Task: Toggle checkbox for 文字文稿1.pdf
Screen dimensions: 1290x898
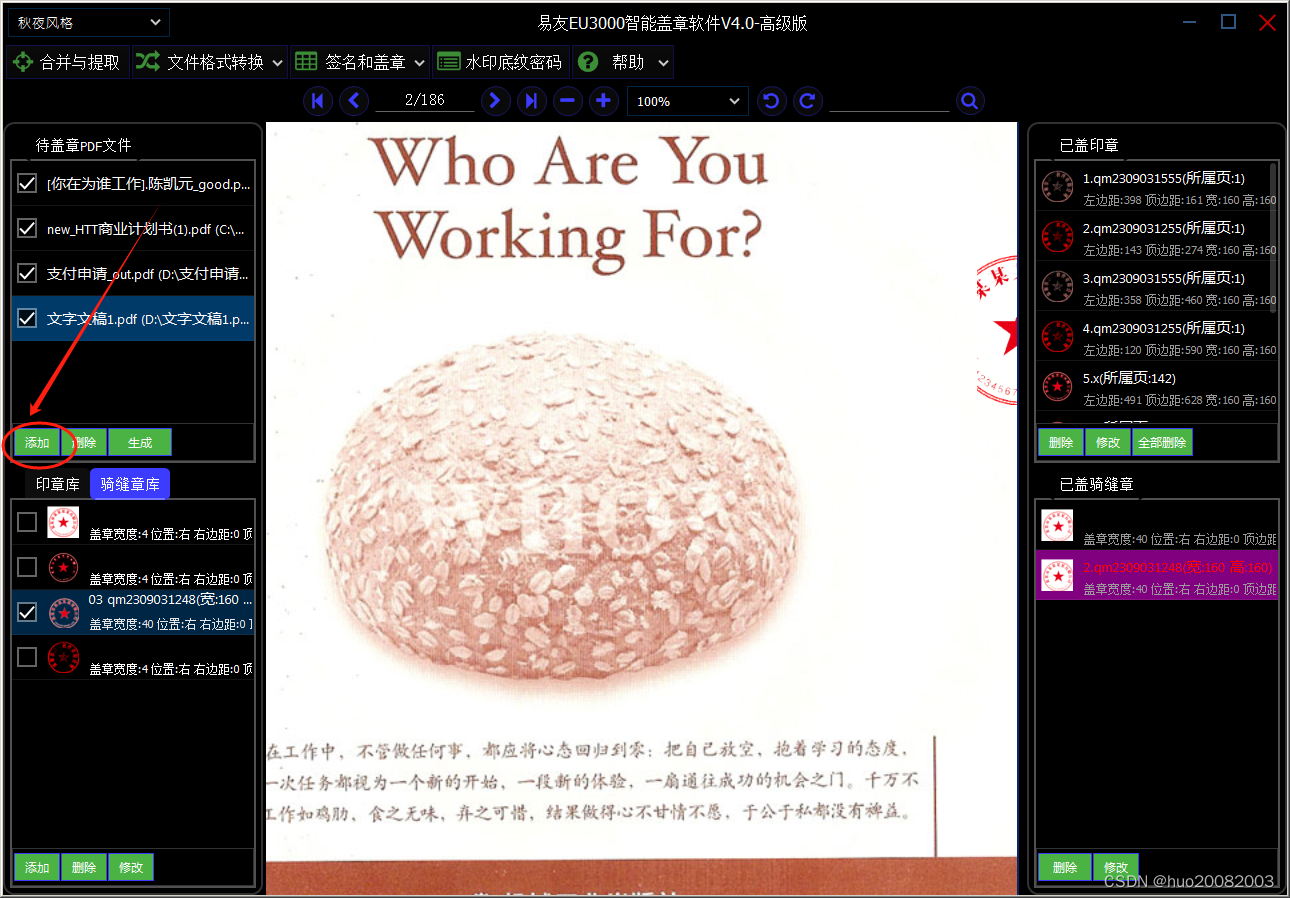Action: click(x=28, y=318)
